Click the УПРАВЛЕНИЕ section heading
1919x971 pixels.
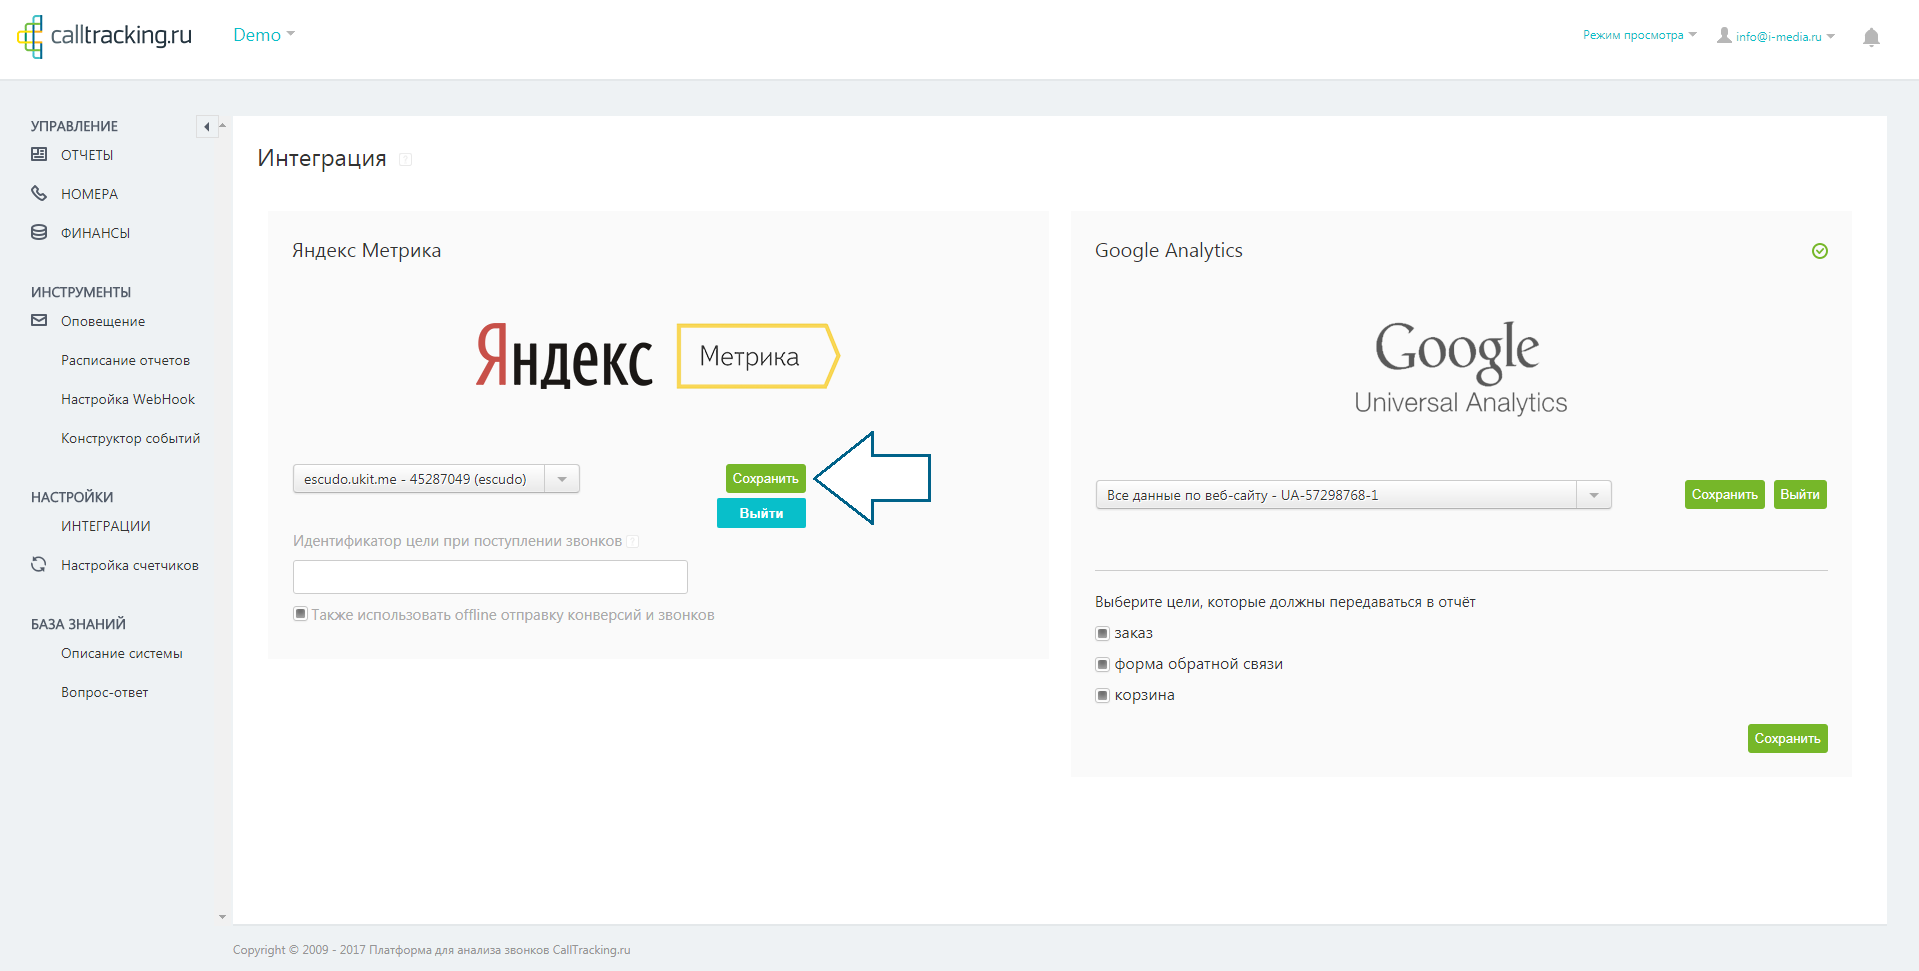pos(74,126)
